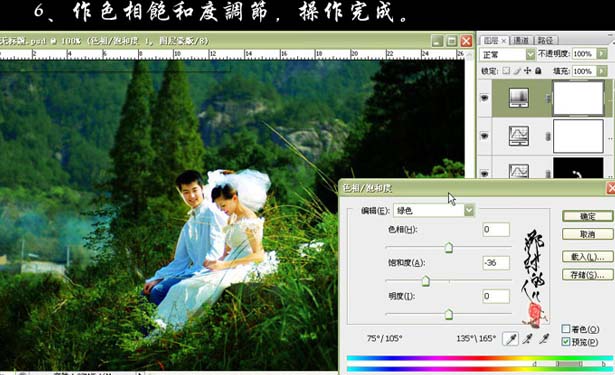Close the document window with its red X
The image size is (615, 375).
click(x=466, y=41)
